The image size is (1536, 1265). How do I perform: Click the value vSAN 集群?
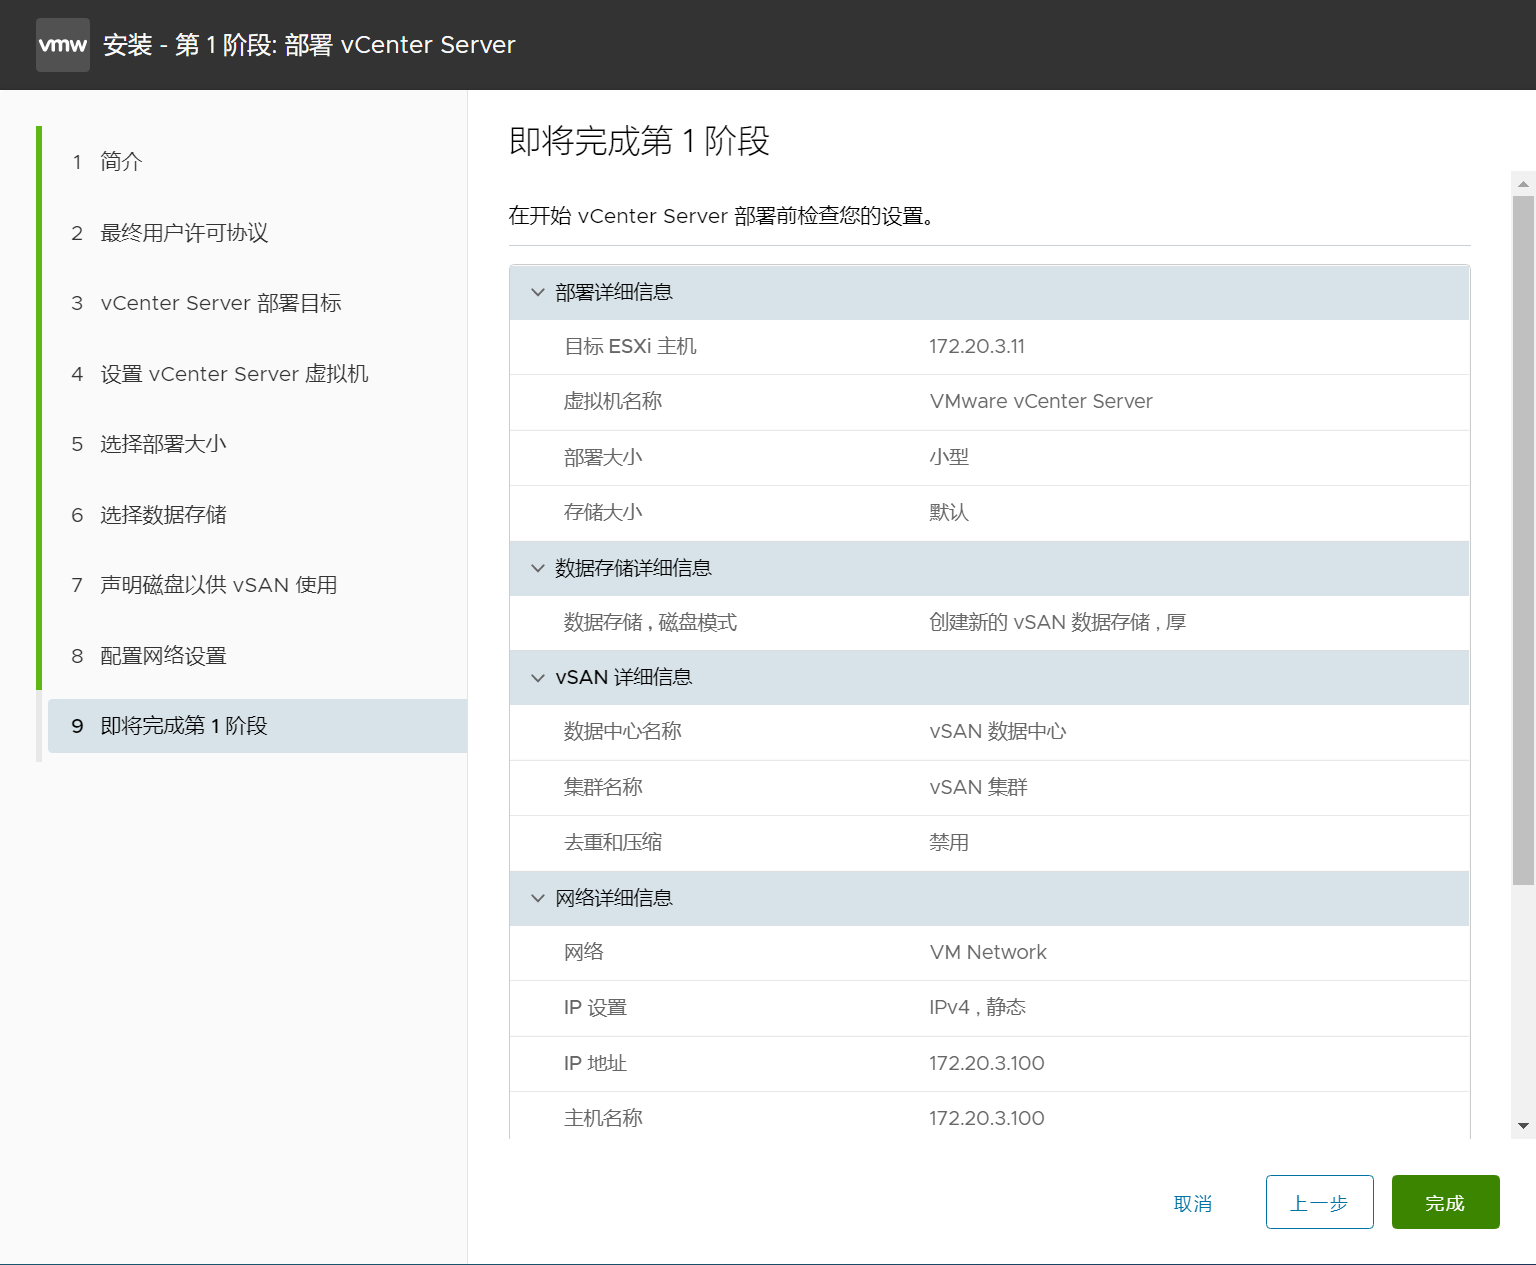pyautogui.click(x=978, y=787)
